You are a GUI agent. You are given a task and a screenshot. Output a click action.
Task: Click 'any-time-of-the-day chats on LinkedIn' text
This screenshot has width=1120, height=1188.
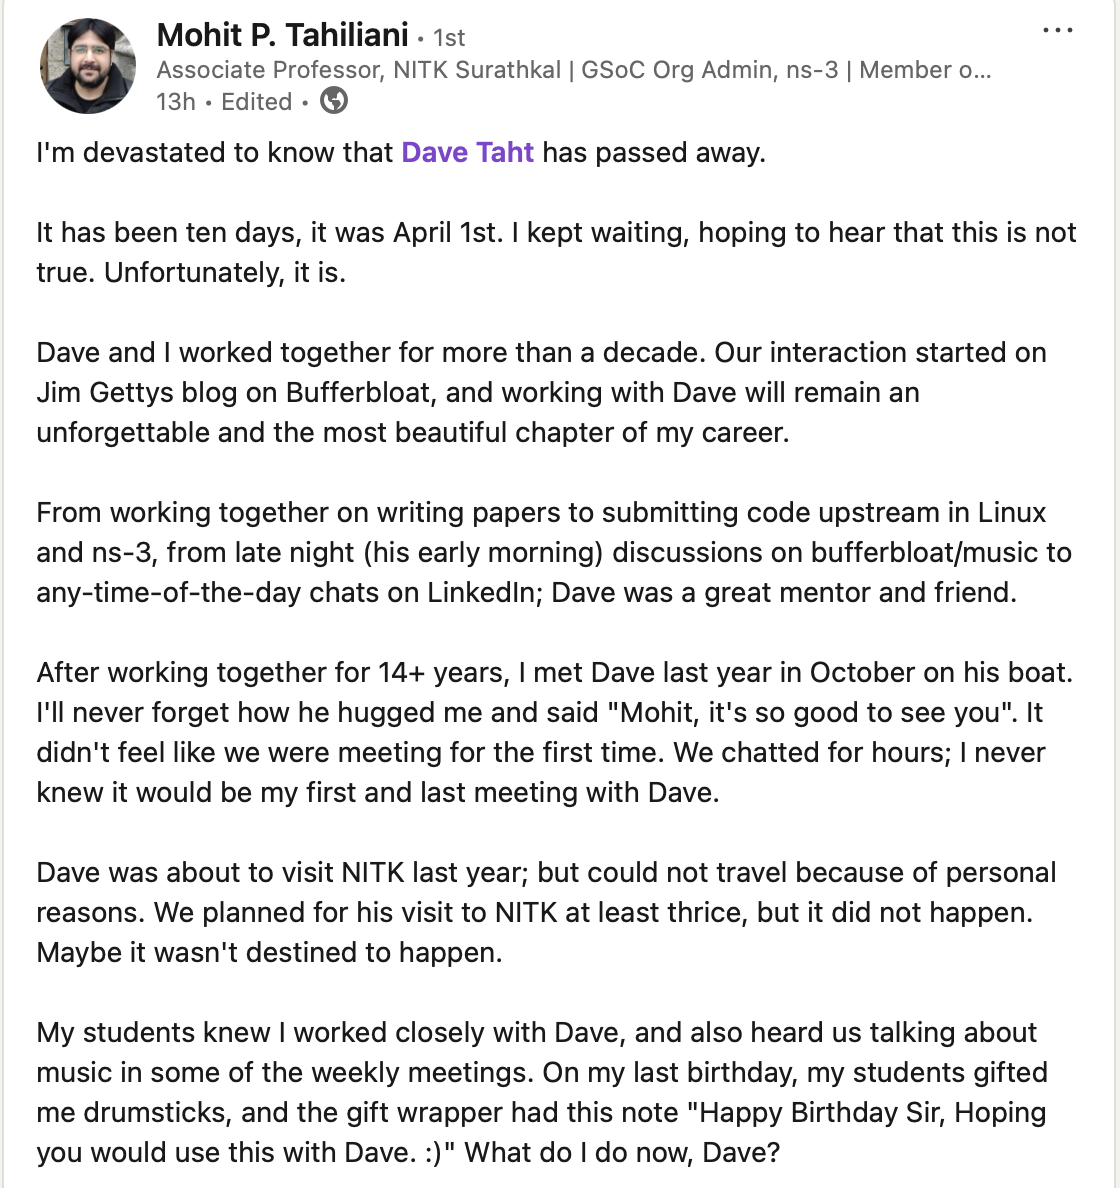pos(289,592)
